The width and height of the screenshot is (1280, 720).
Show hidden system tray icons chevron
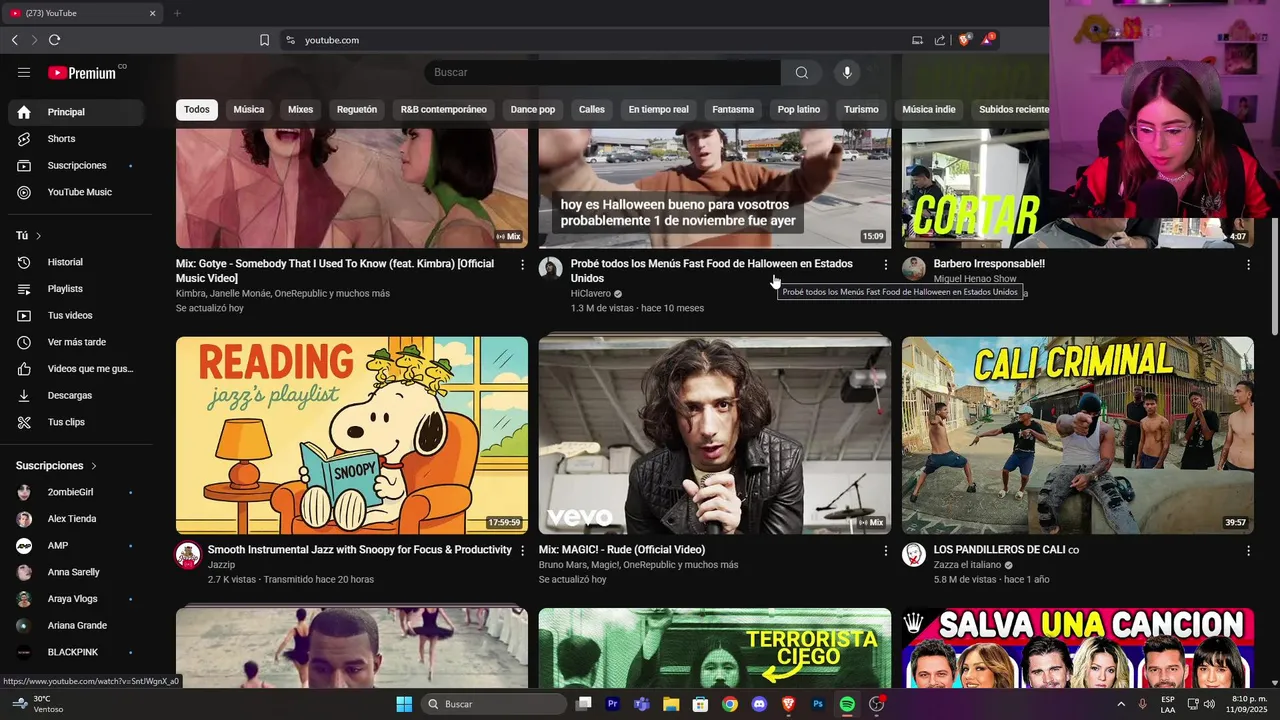point(1121,704)
